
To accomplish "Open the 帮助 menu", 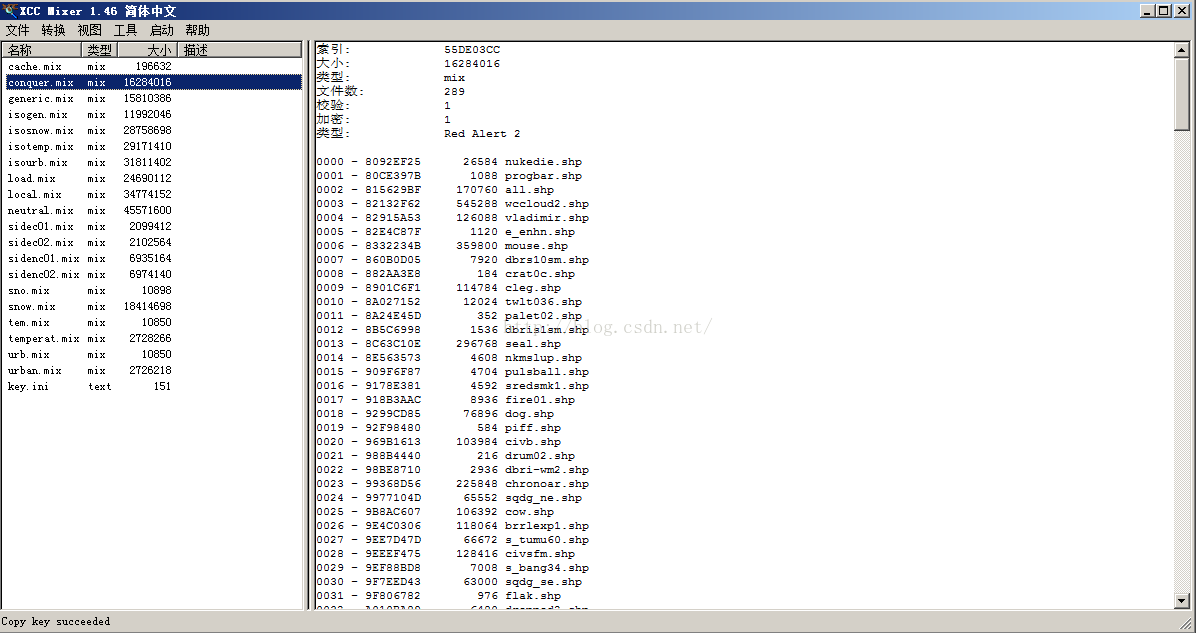I will (x=198, y=31).
